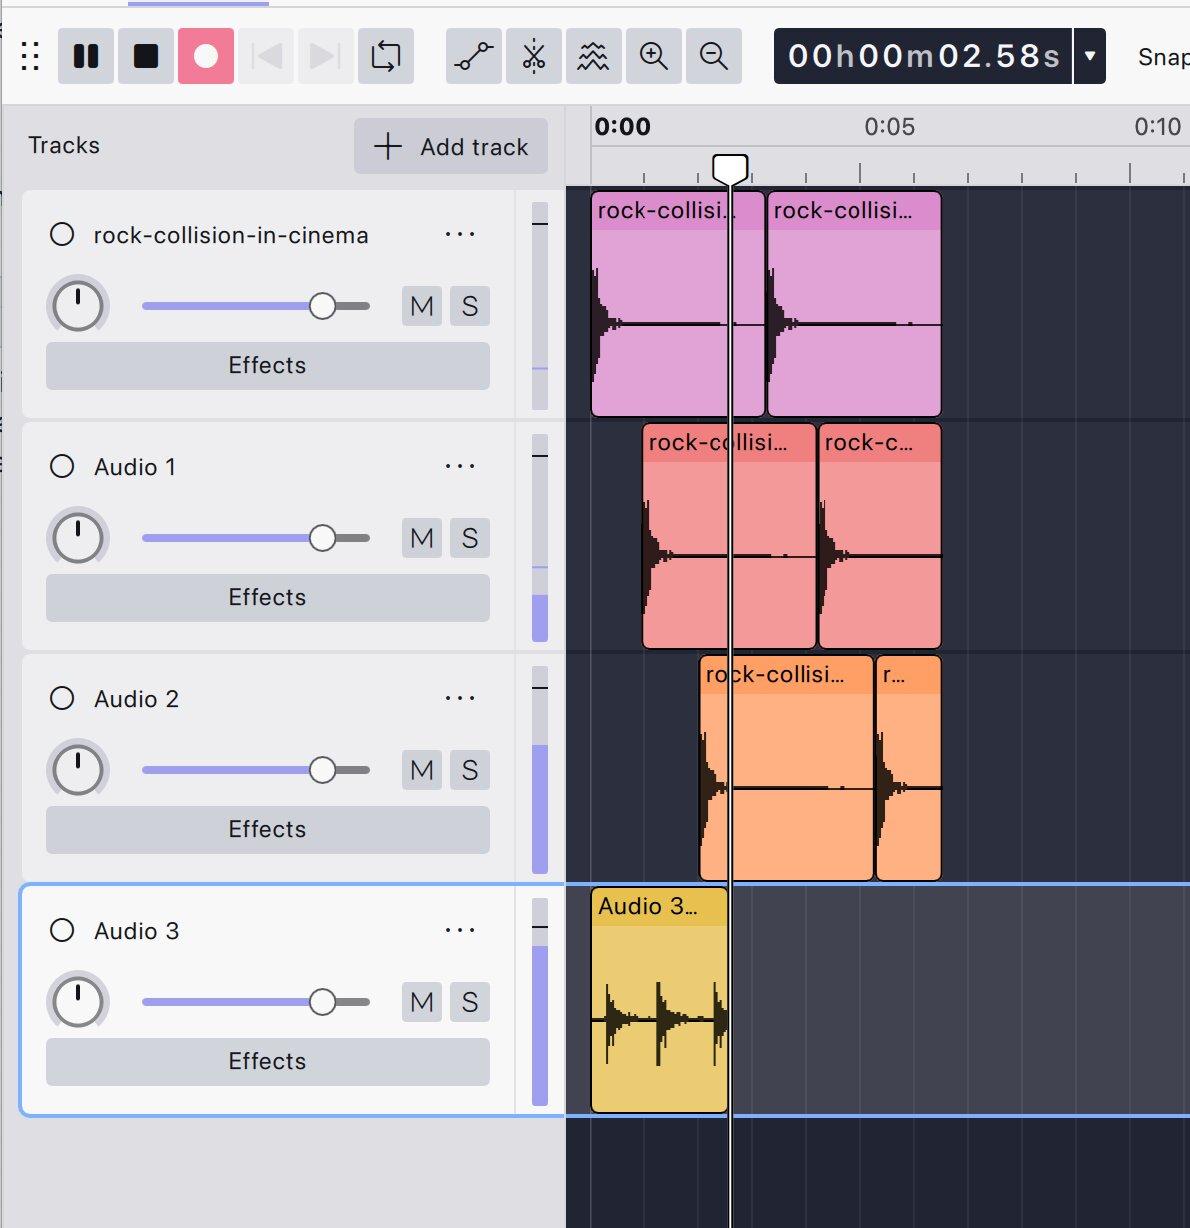Viewport: 1190px width, 1228px height.
Task: Click the Tracks panel heading
Action: [64, 145]
